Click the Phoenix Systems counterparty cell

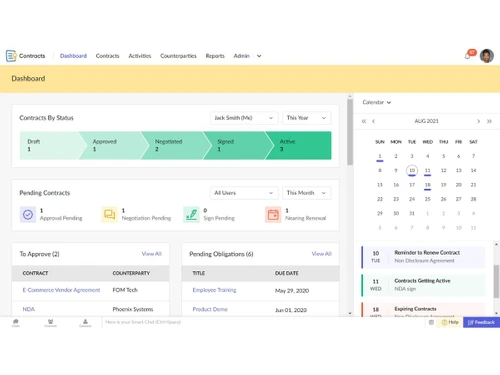[x=133, y=309]
